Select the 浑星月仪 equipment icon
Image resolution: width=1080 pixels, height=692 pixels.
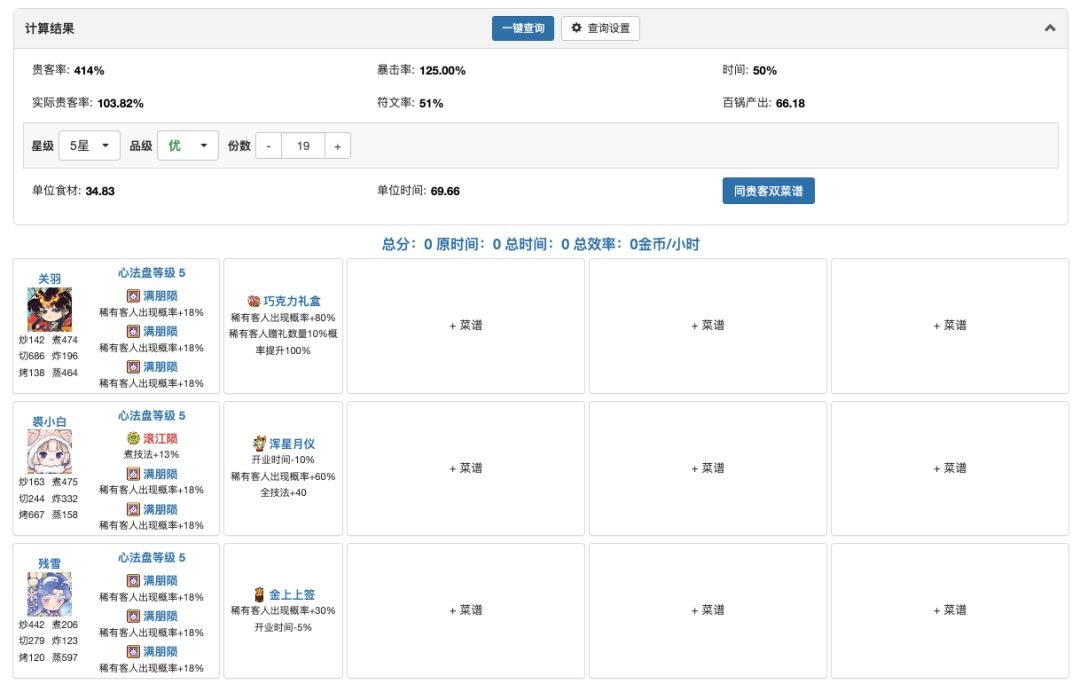coord(260,443)
